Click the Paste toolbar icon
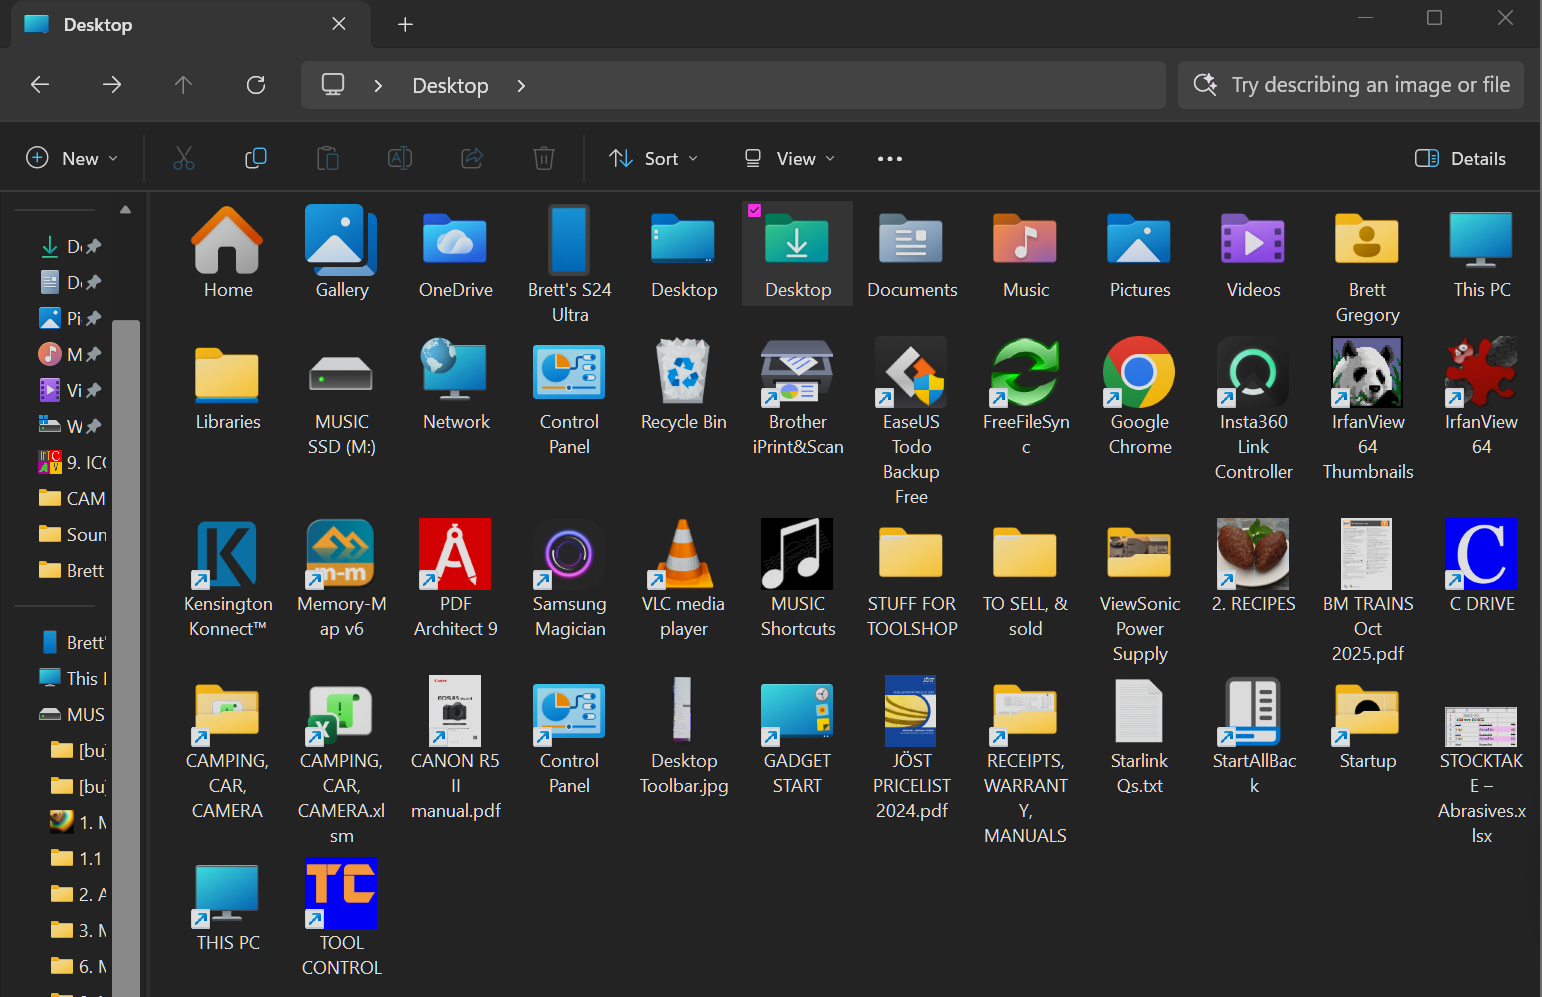This screenshot has width=1542, height=997. [328, 158]
